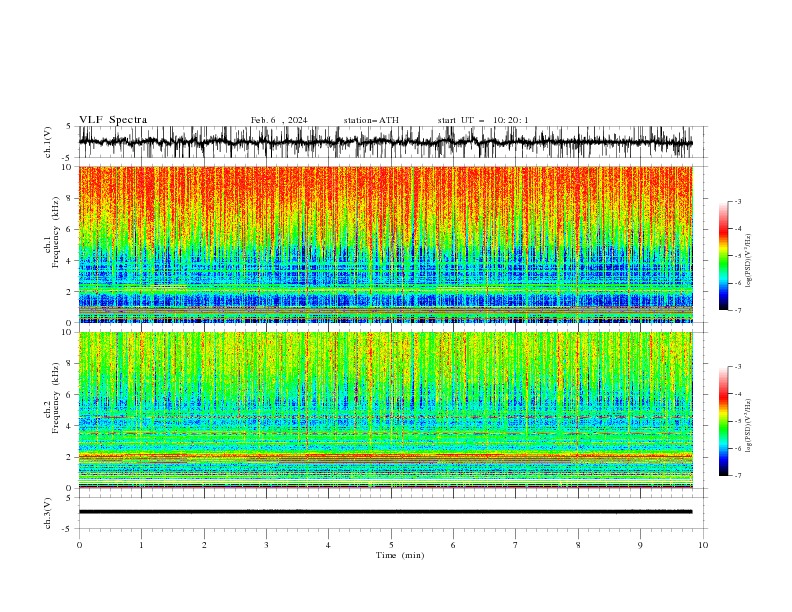Screen dimensions: 792x612
Task: Click the "ch.3(V)" axis label
Action: pos(48,513)
